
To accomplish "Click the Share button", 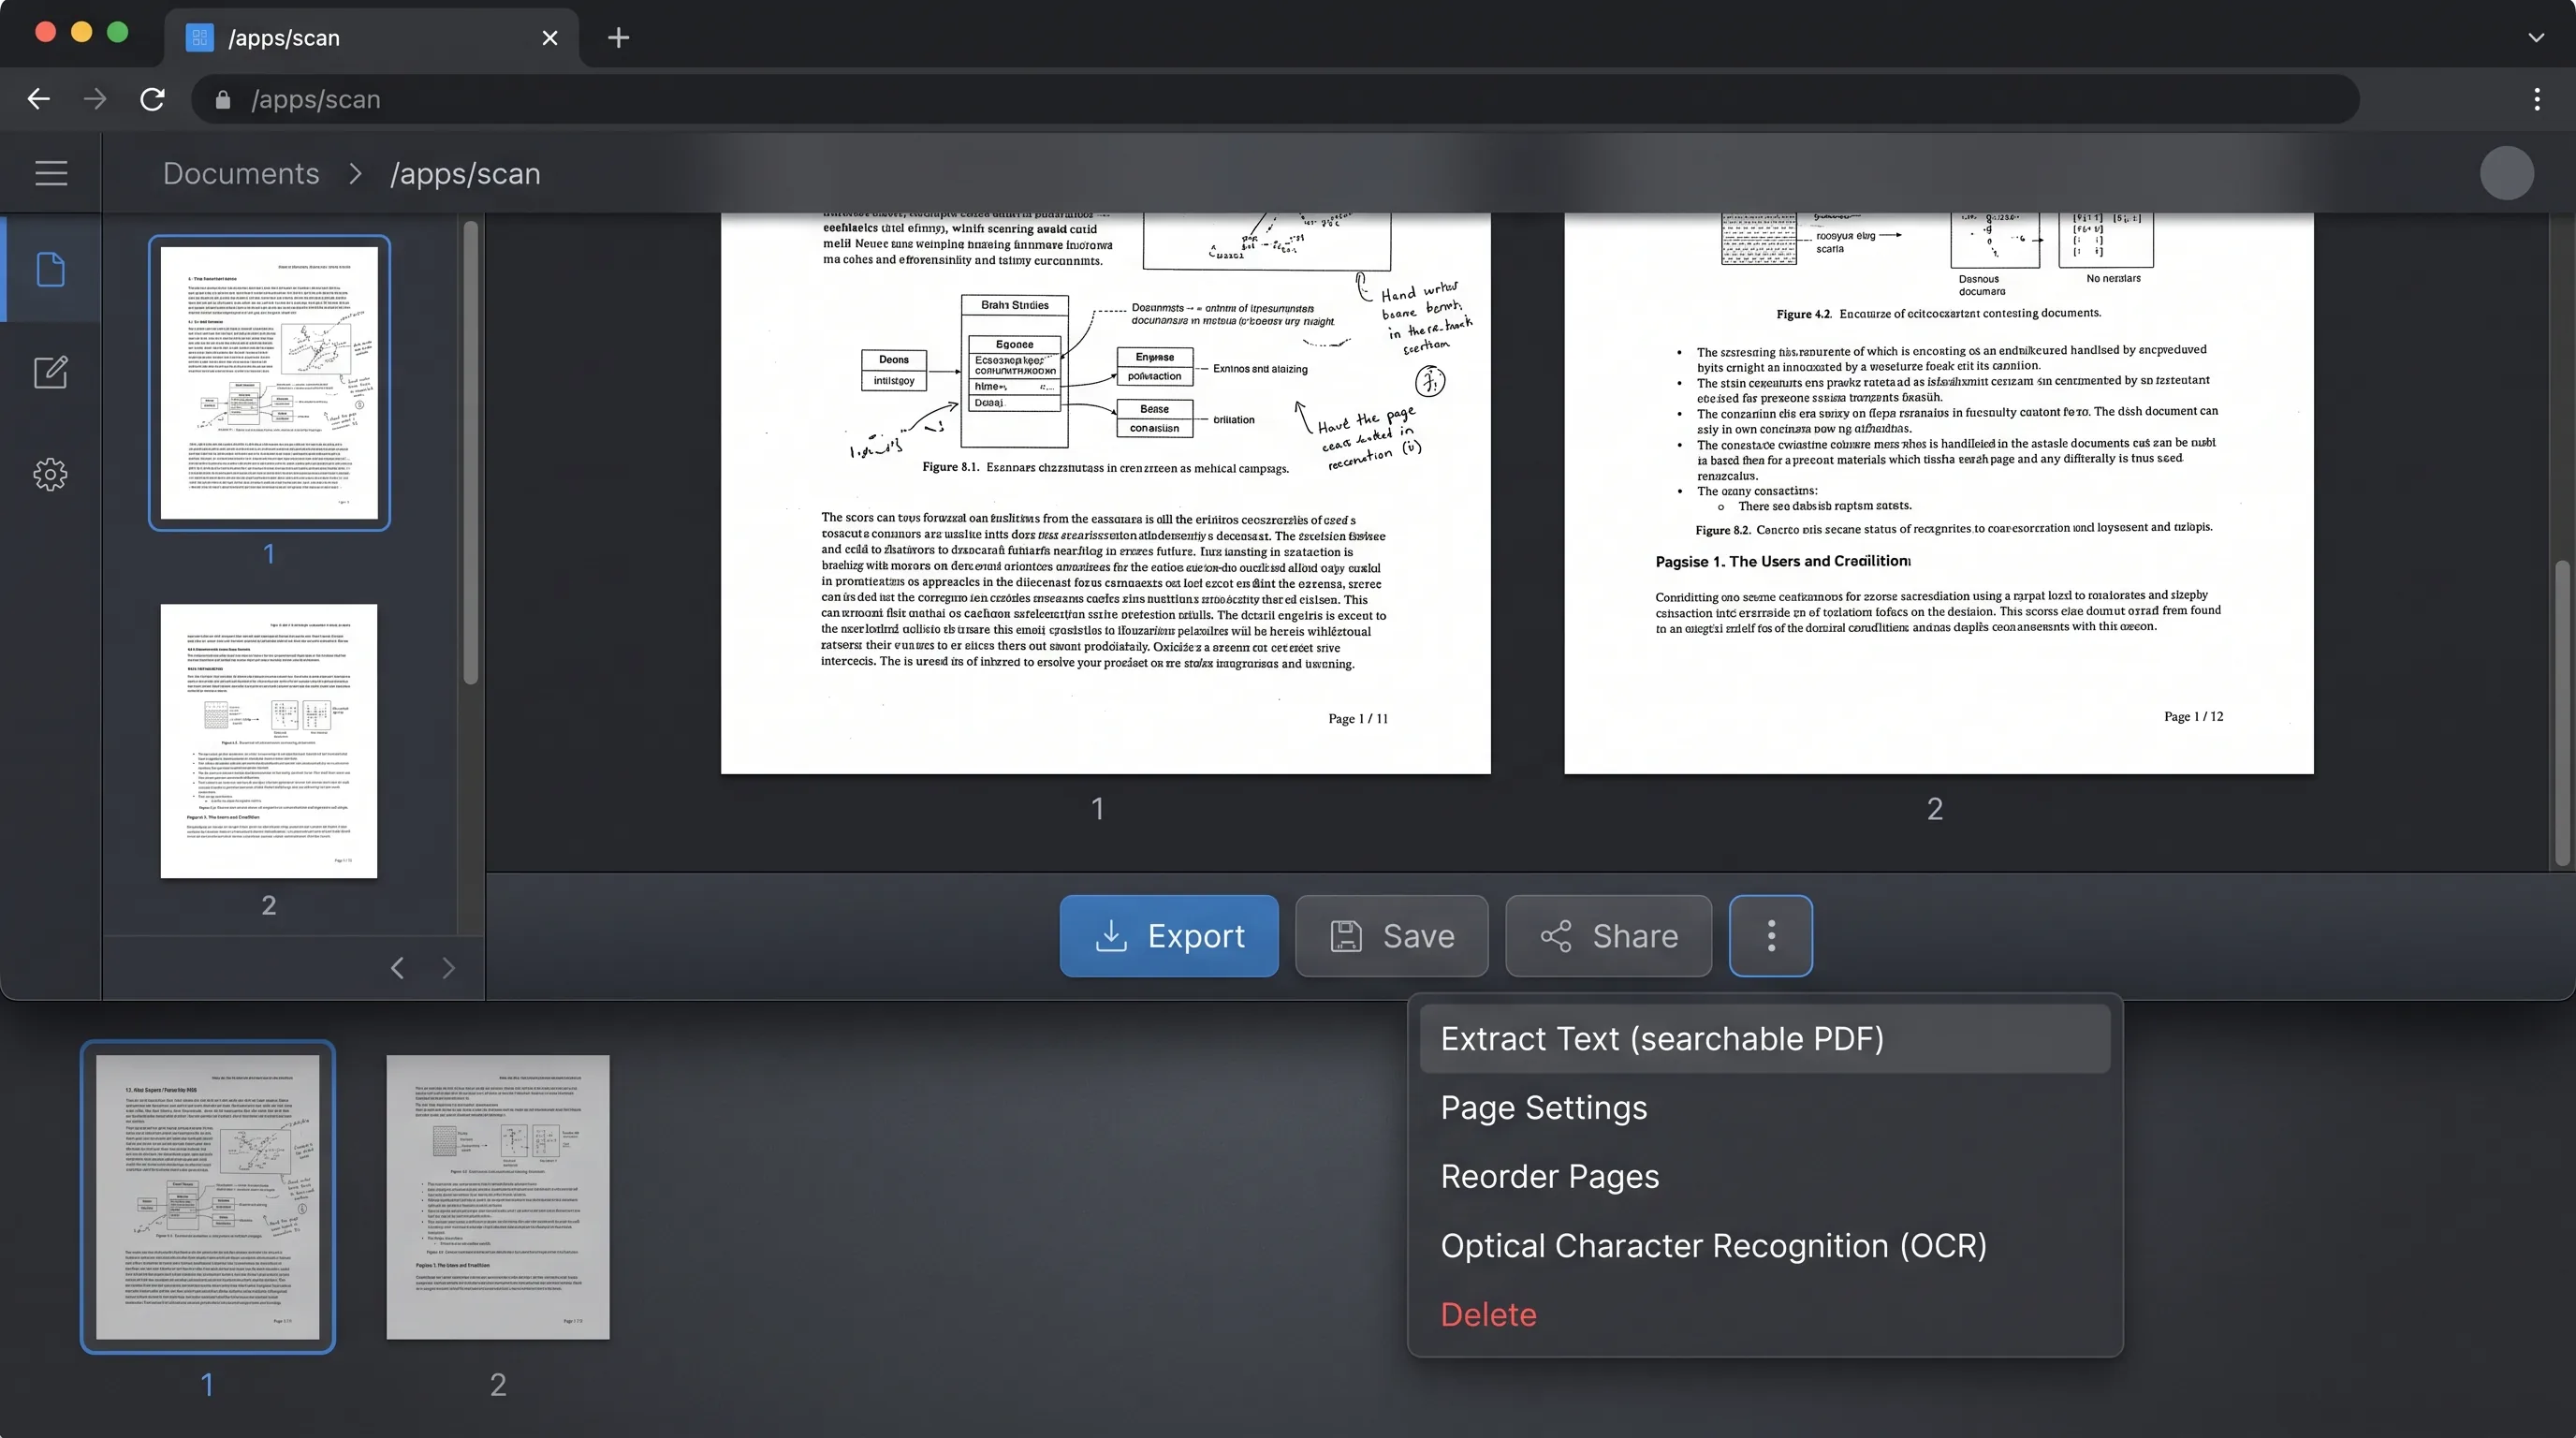I will click(x=1609, y=936).
